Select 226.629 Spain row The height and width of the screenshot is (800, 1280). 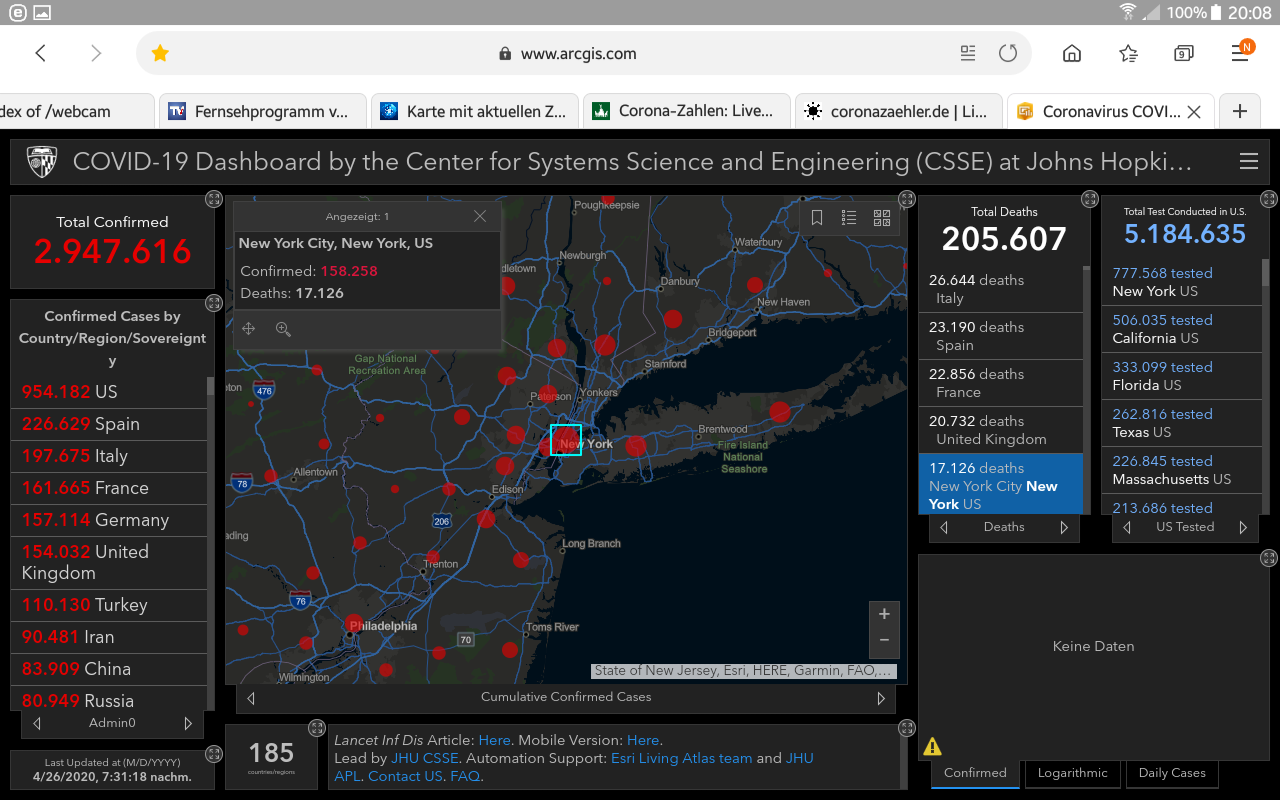click(108, 424)
